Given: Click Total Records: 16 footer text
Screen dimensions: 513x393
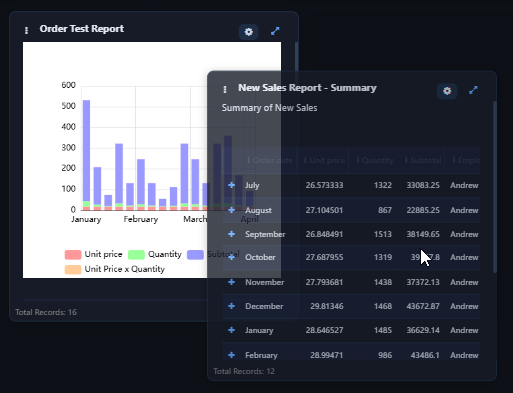Looking at the screenshot, I should (x=46, y=312).
